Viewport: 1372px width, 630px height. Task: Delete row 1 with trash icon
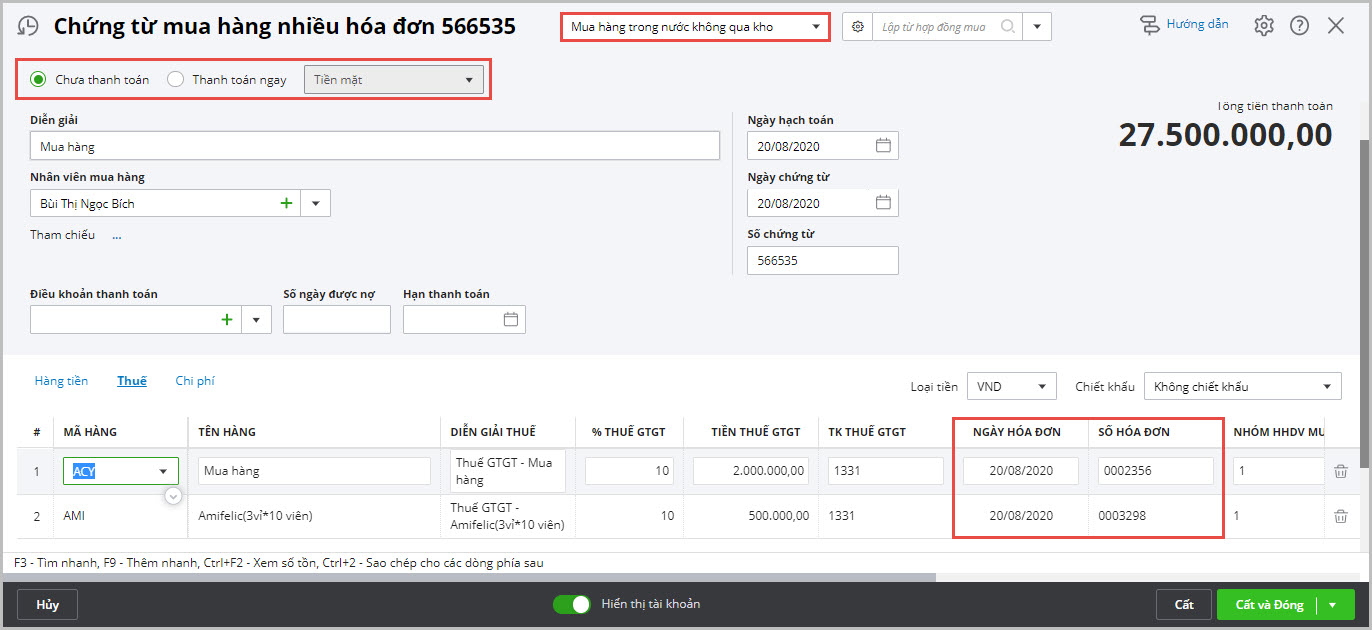1341,471
